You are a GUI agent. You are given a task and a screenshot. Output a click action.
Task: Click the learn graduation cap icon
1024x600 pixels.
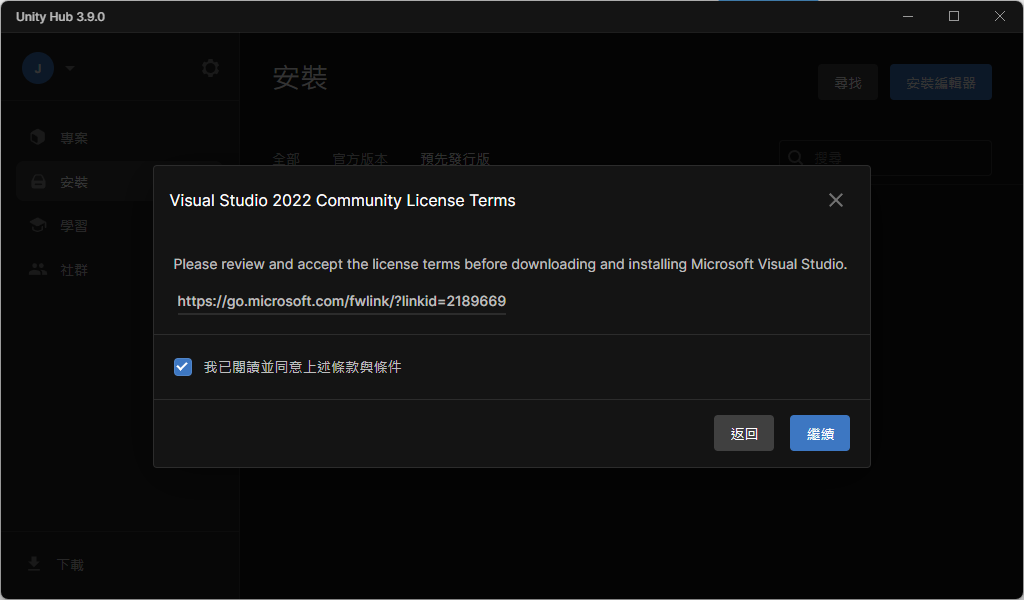click(38, 225)
